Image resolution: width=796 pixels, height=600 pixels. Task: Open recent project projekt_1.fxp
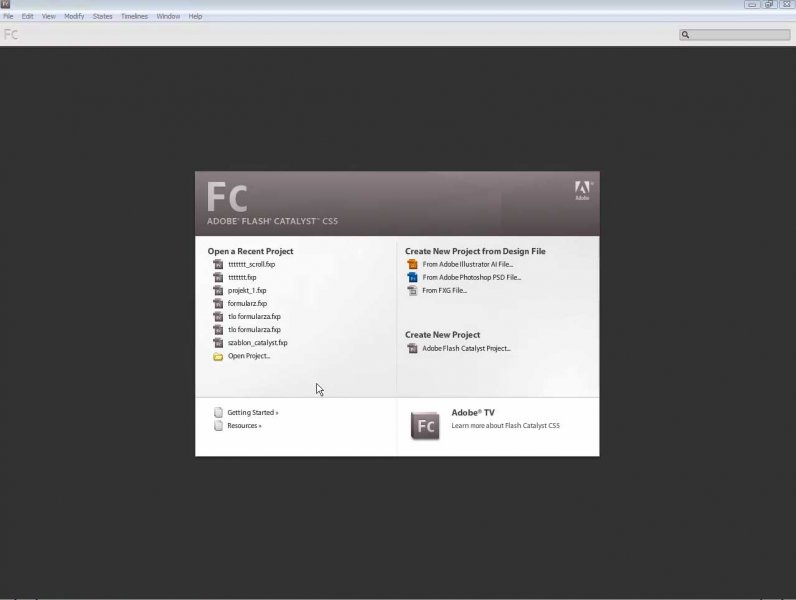click(247, 291)
